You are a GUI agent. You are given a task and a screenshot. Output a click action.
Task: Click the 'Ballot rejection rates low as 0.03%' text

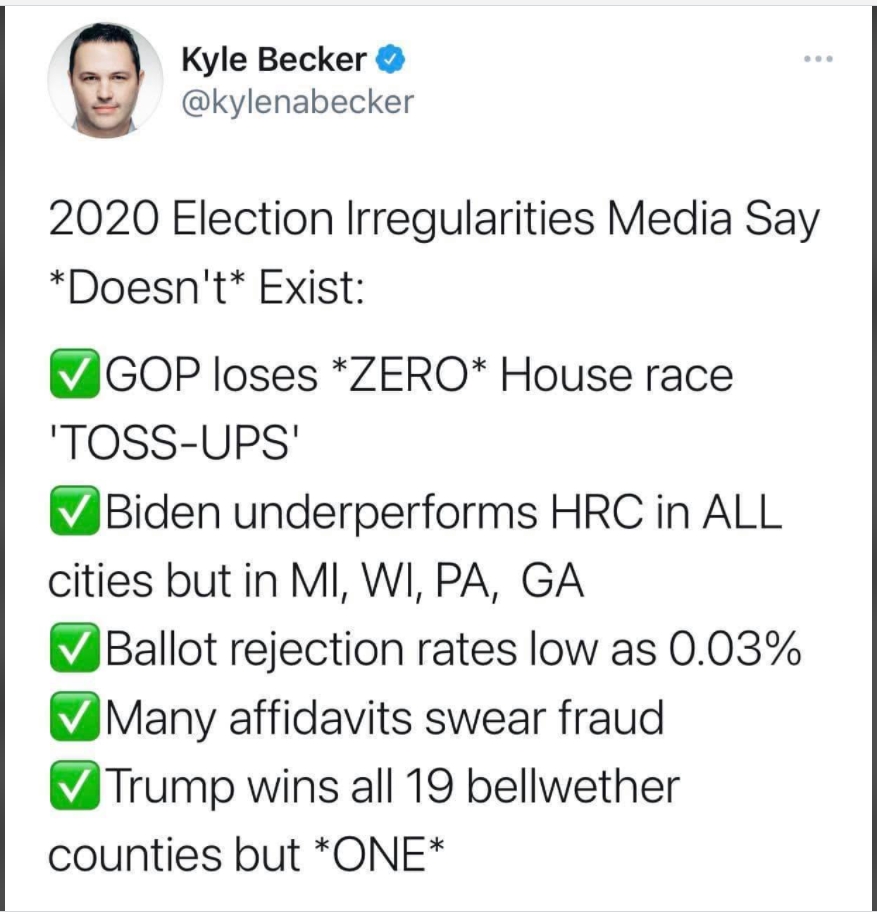coord(453,650)
